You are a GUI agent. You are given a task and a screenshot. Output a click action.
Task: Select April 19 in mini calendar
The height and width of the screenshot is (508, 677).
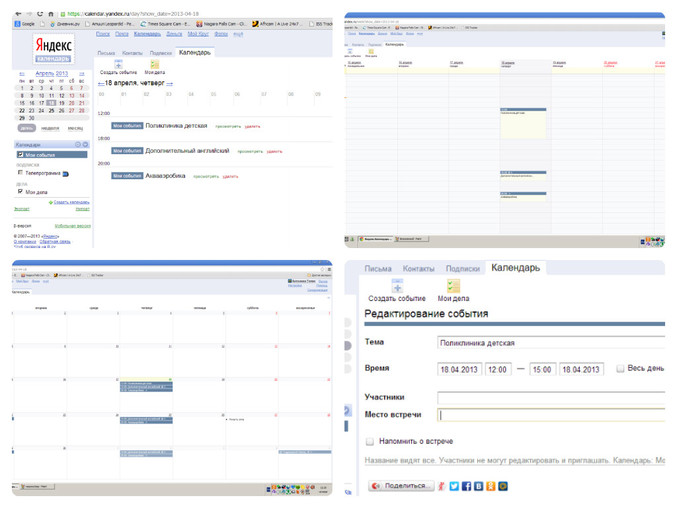click(x=61, y=103)
